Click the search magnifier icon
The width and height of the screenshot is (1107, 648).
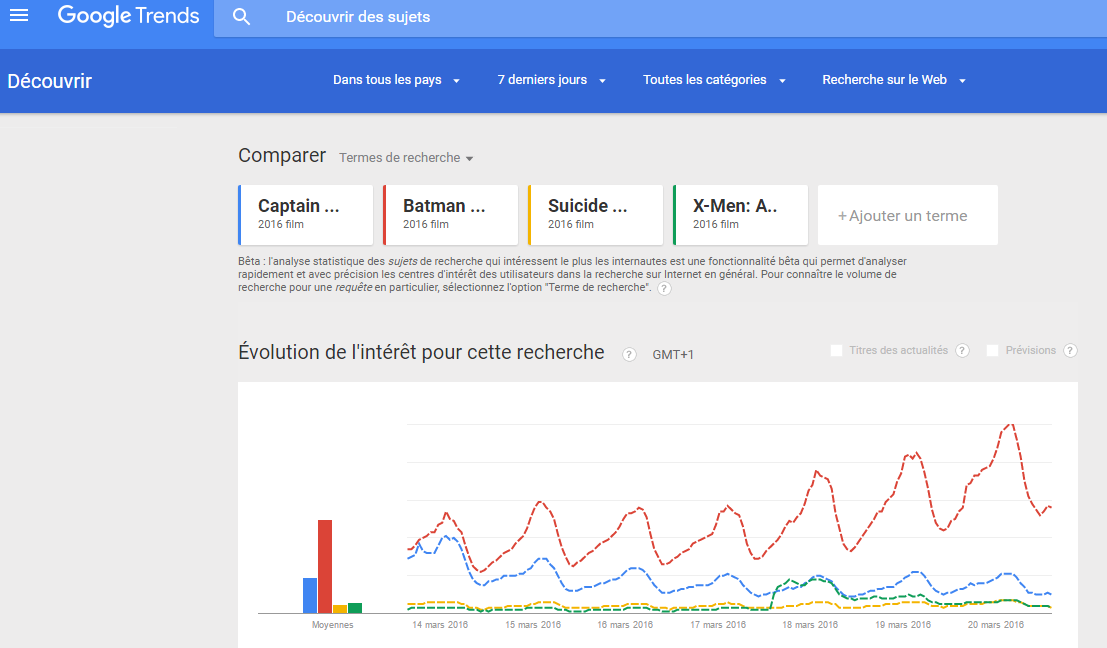[x=241, y=17]
